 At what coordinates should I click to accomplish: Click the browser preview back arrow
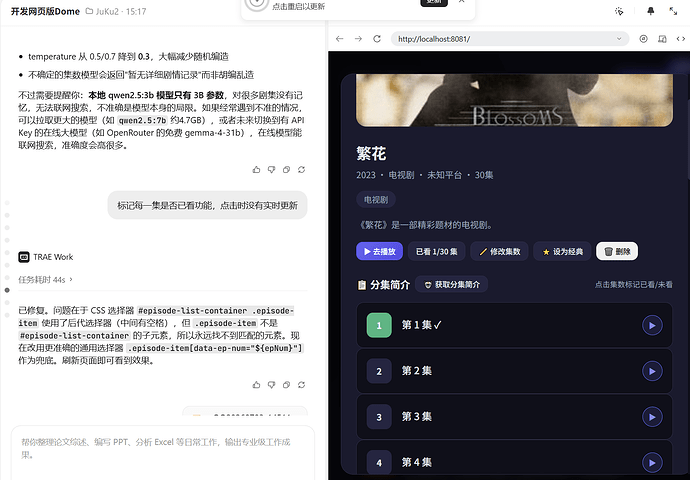(339, 39)
